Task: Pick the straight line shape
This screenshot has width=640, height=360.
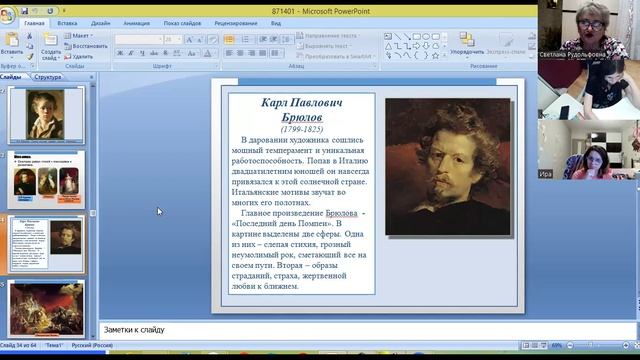Action: (398, 37)
